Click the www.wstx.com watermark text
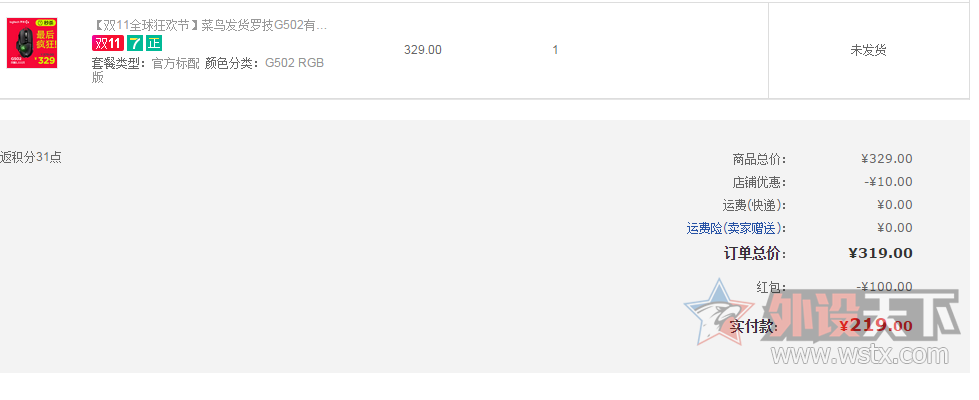Viewport: 979px width, 400px height. pyautogui.click(x=860, y=355)
